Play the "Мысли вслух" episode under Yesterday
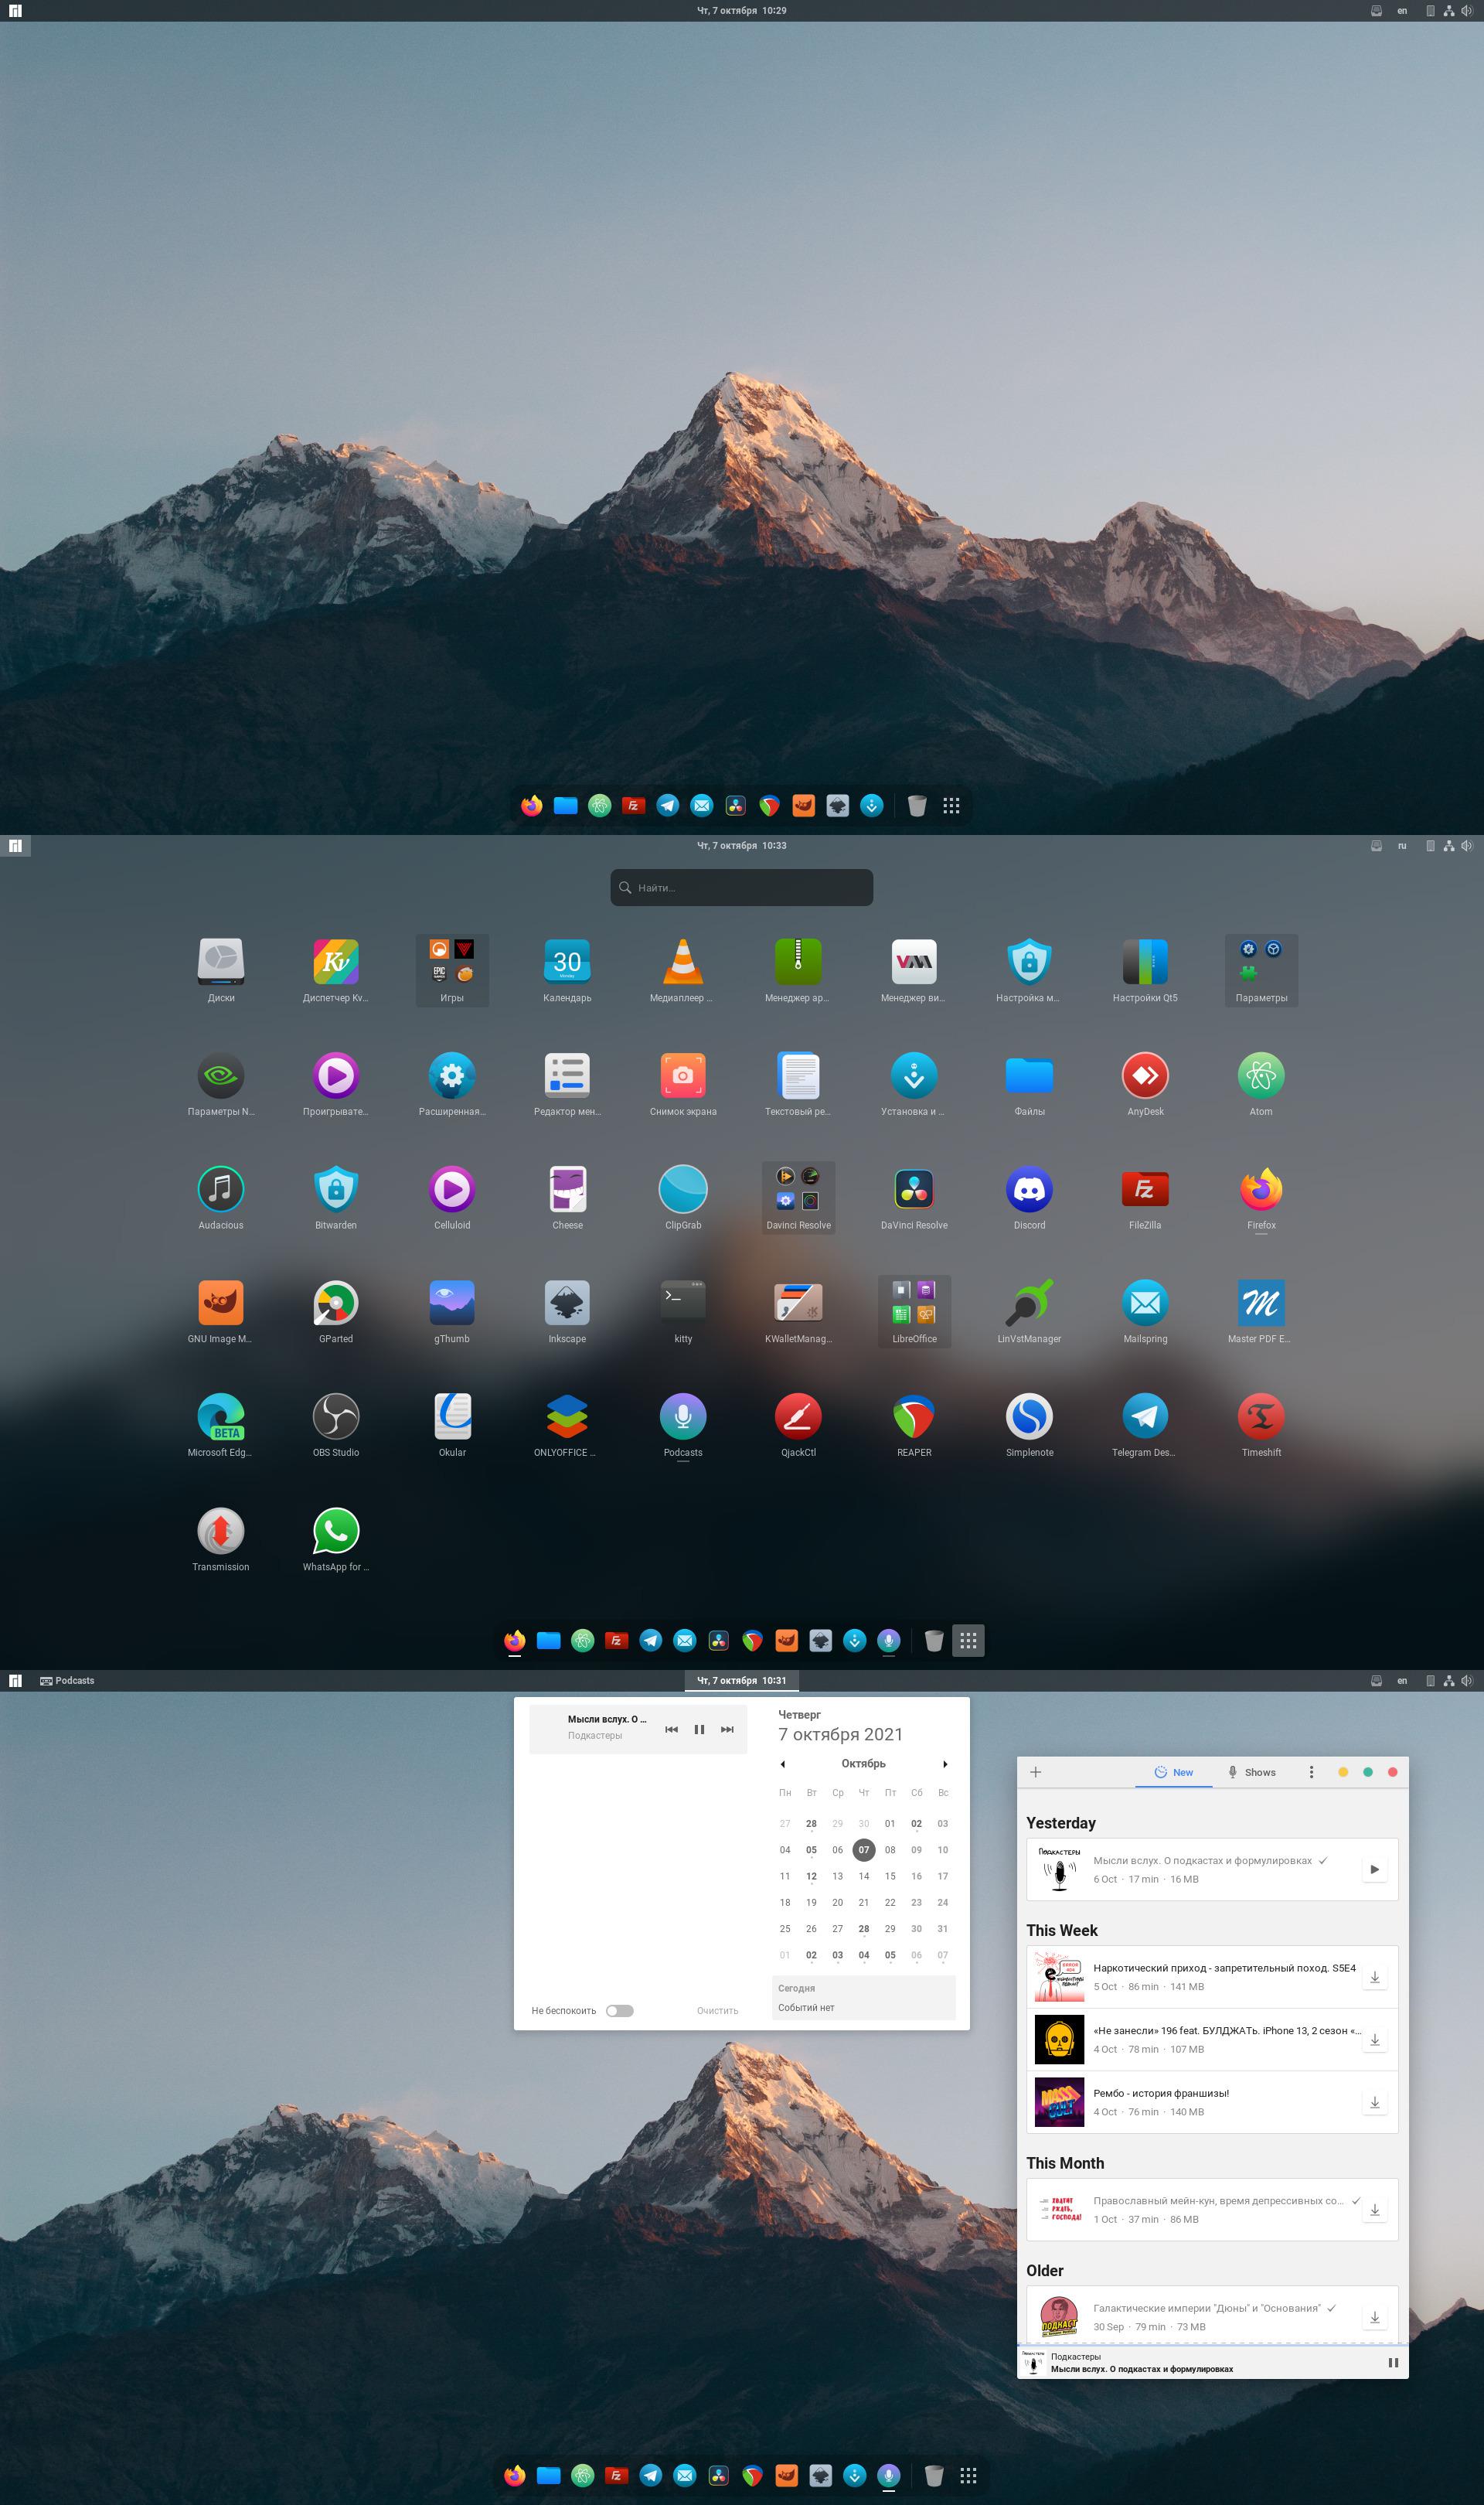The image size is (1484, 2505). point(1374,1869)
